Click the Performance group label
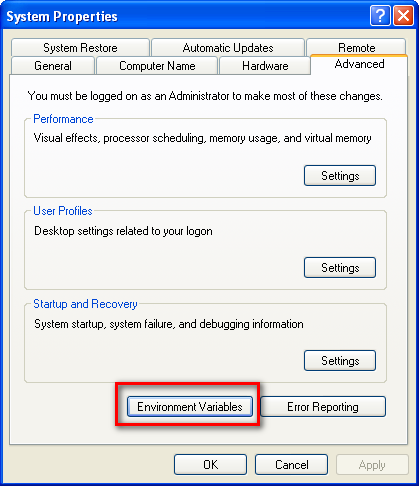This screenshot has height=486, width=419. click(x=63, y=119)
